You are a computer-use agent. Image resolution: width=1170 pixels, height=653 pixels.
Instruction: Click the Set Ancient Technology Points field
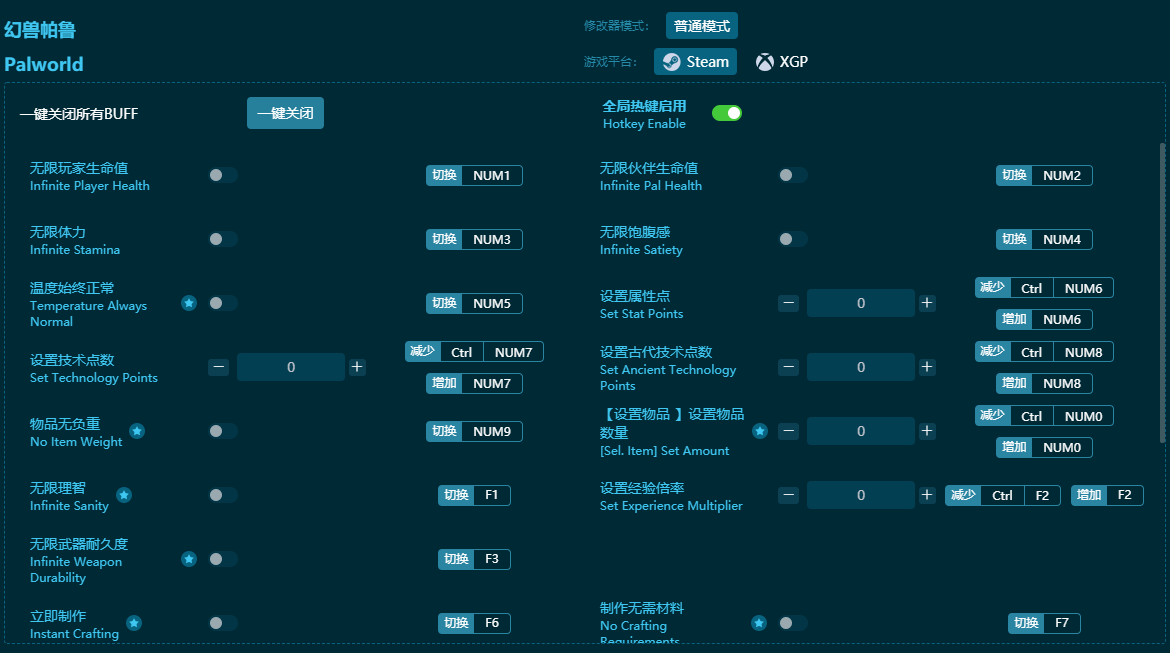860,366
